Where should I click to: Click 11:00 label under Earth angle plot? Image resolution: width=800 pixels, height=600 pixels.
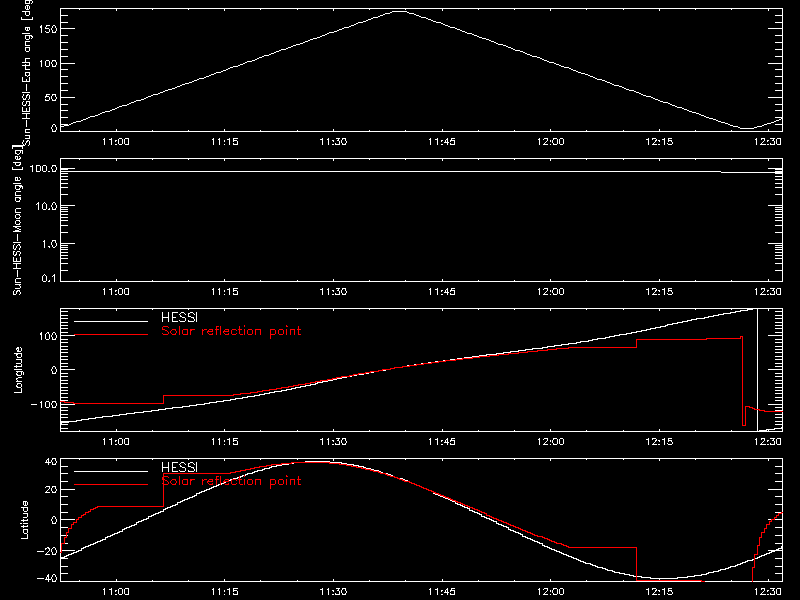point(116,142)
